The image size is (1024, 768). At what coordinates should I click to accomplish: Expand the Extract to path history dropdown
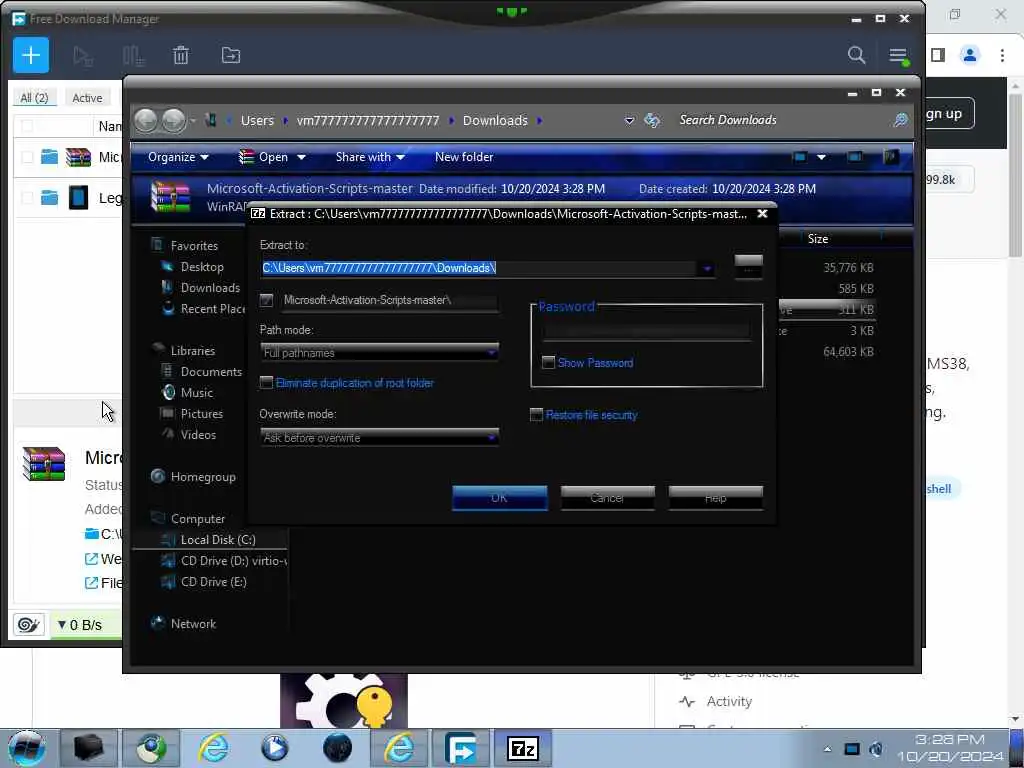[x=707, y=268]
